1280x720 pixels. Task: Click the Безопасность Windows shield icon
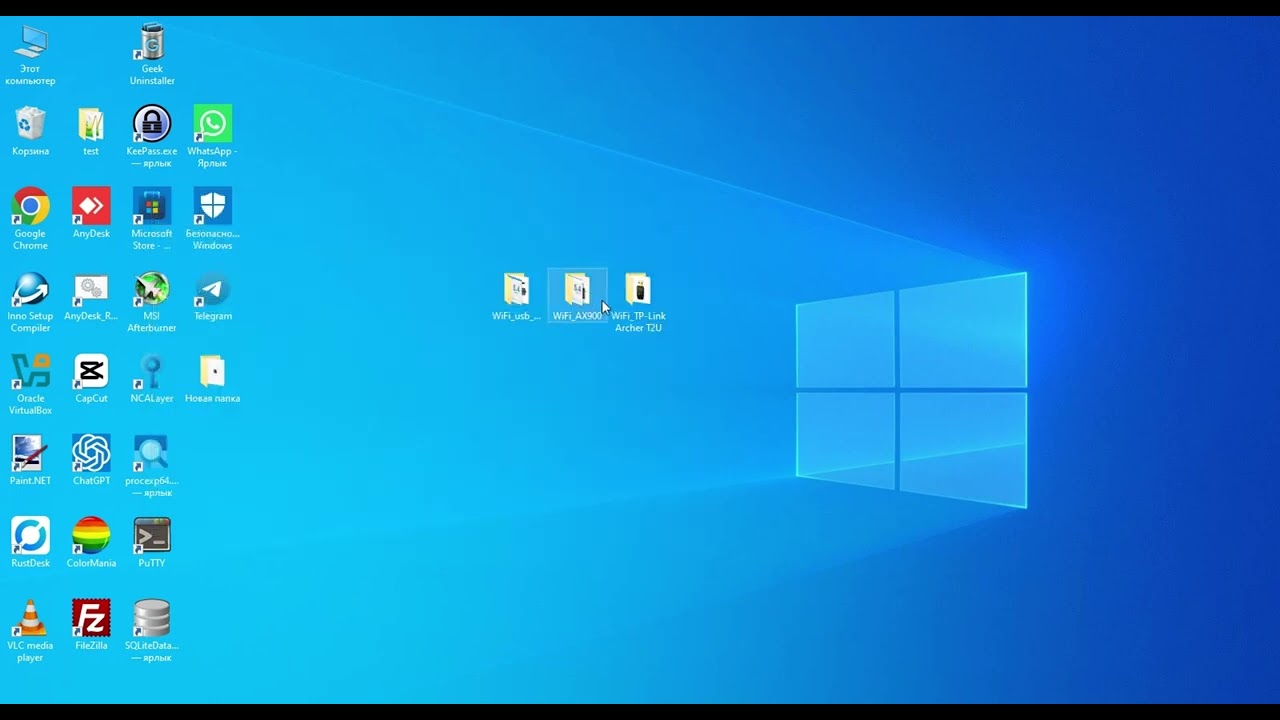[212, 206]
